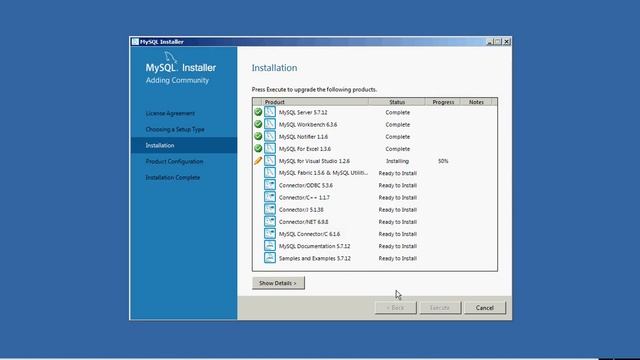
Task: Click the MySQL dolphin logo in sidebar
Action: pos(170,57)
